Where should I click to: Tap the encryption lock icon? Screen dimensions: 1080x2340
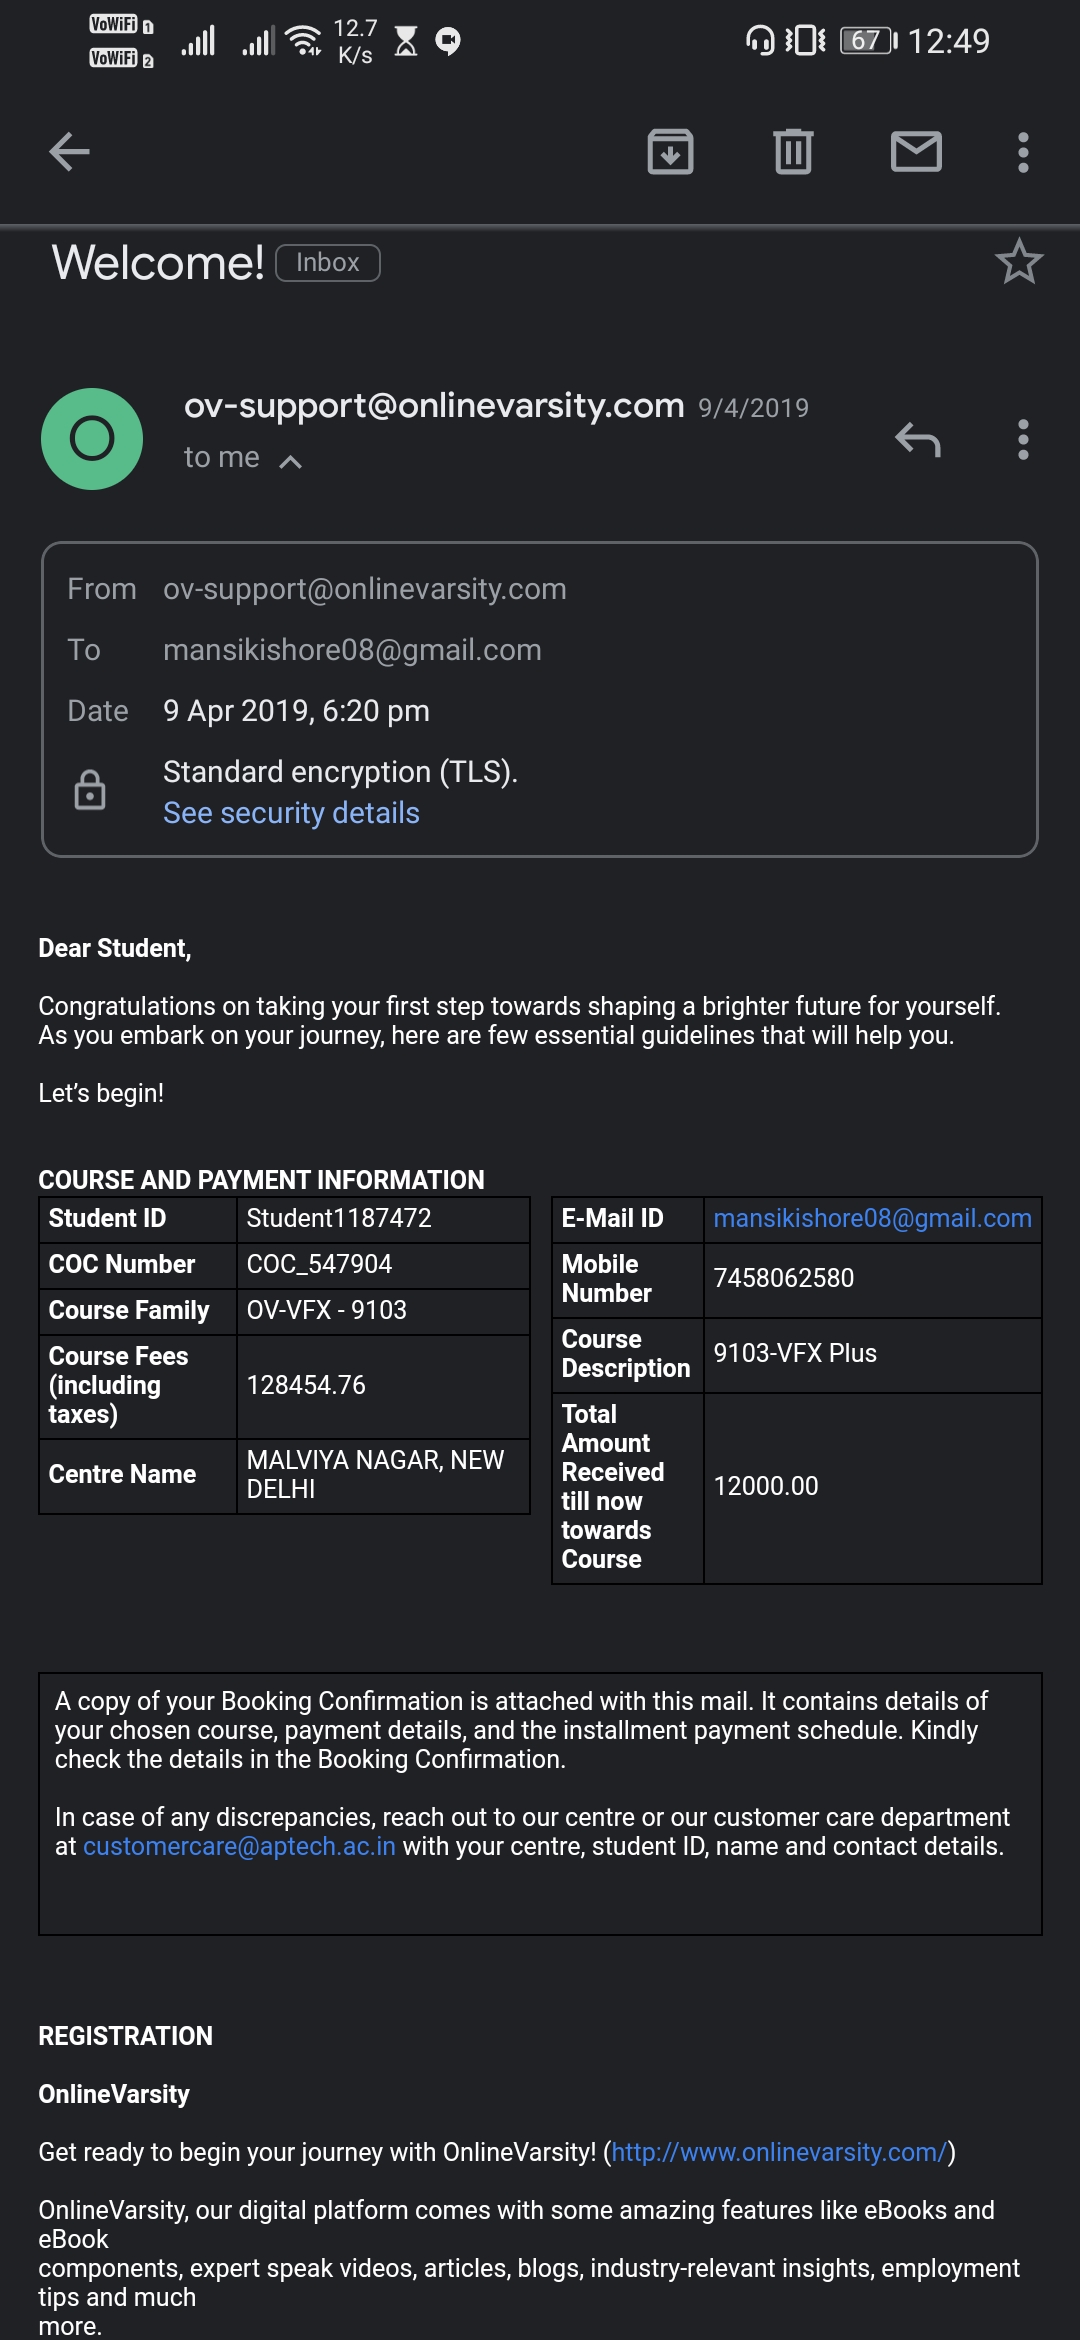90,790
